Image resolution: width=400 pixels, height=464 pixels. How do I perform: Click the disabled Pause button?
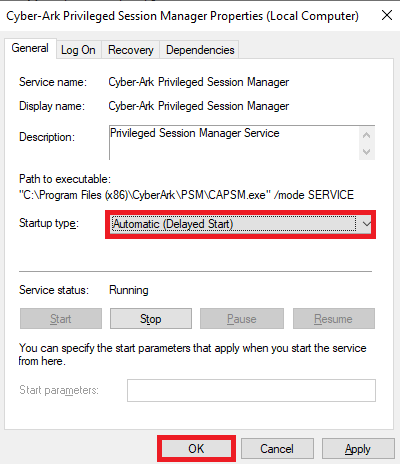pos(242,319)
